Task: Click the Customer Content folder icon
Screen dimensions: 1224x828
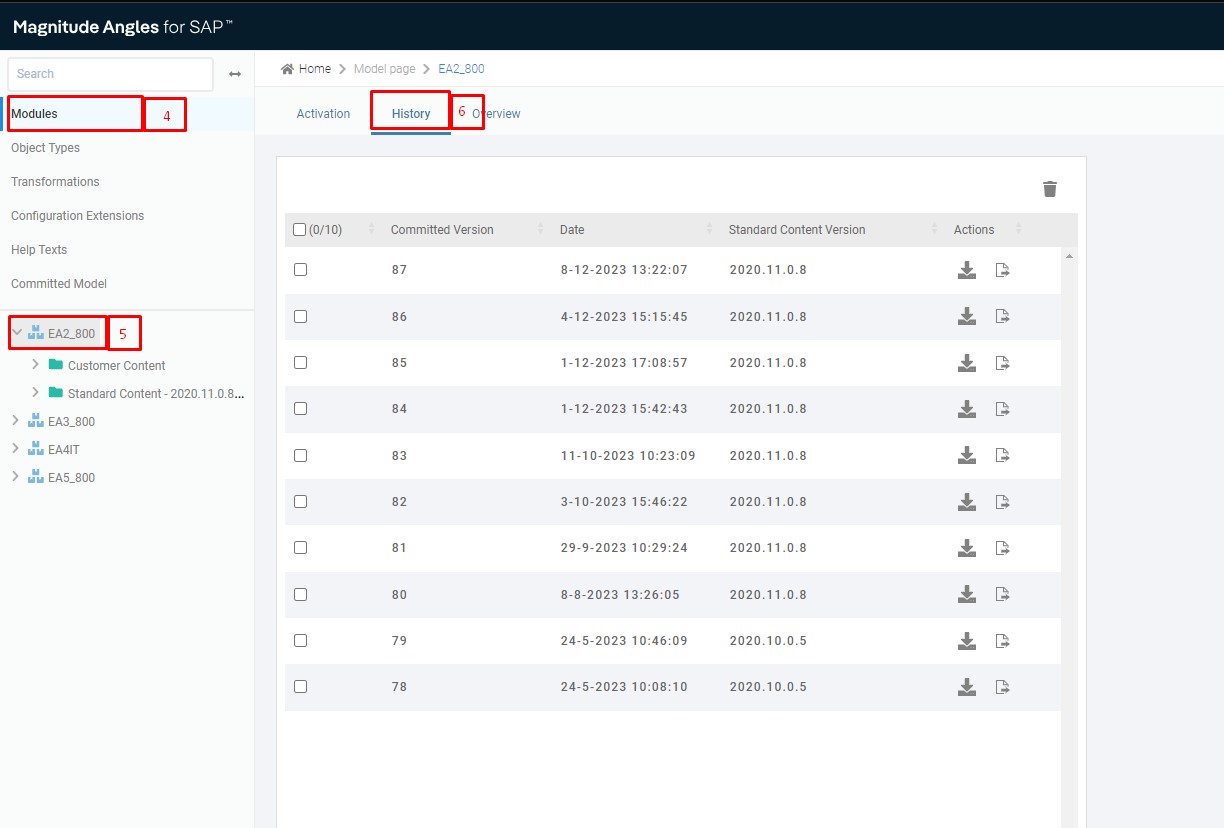Action: point(56,365)
